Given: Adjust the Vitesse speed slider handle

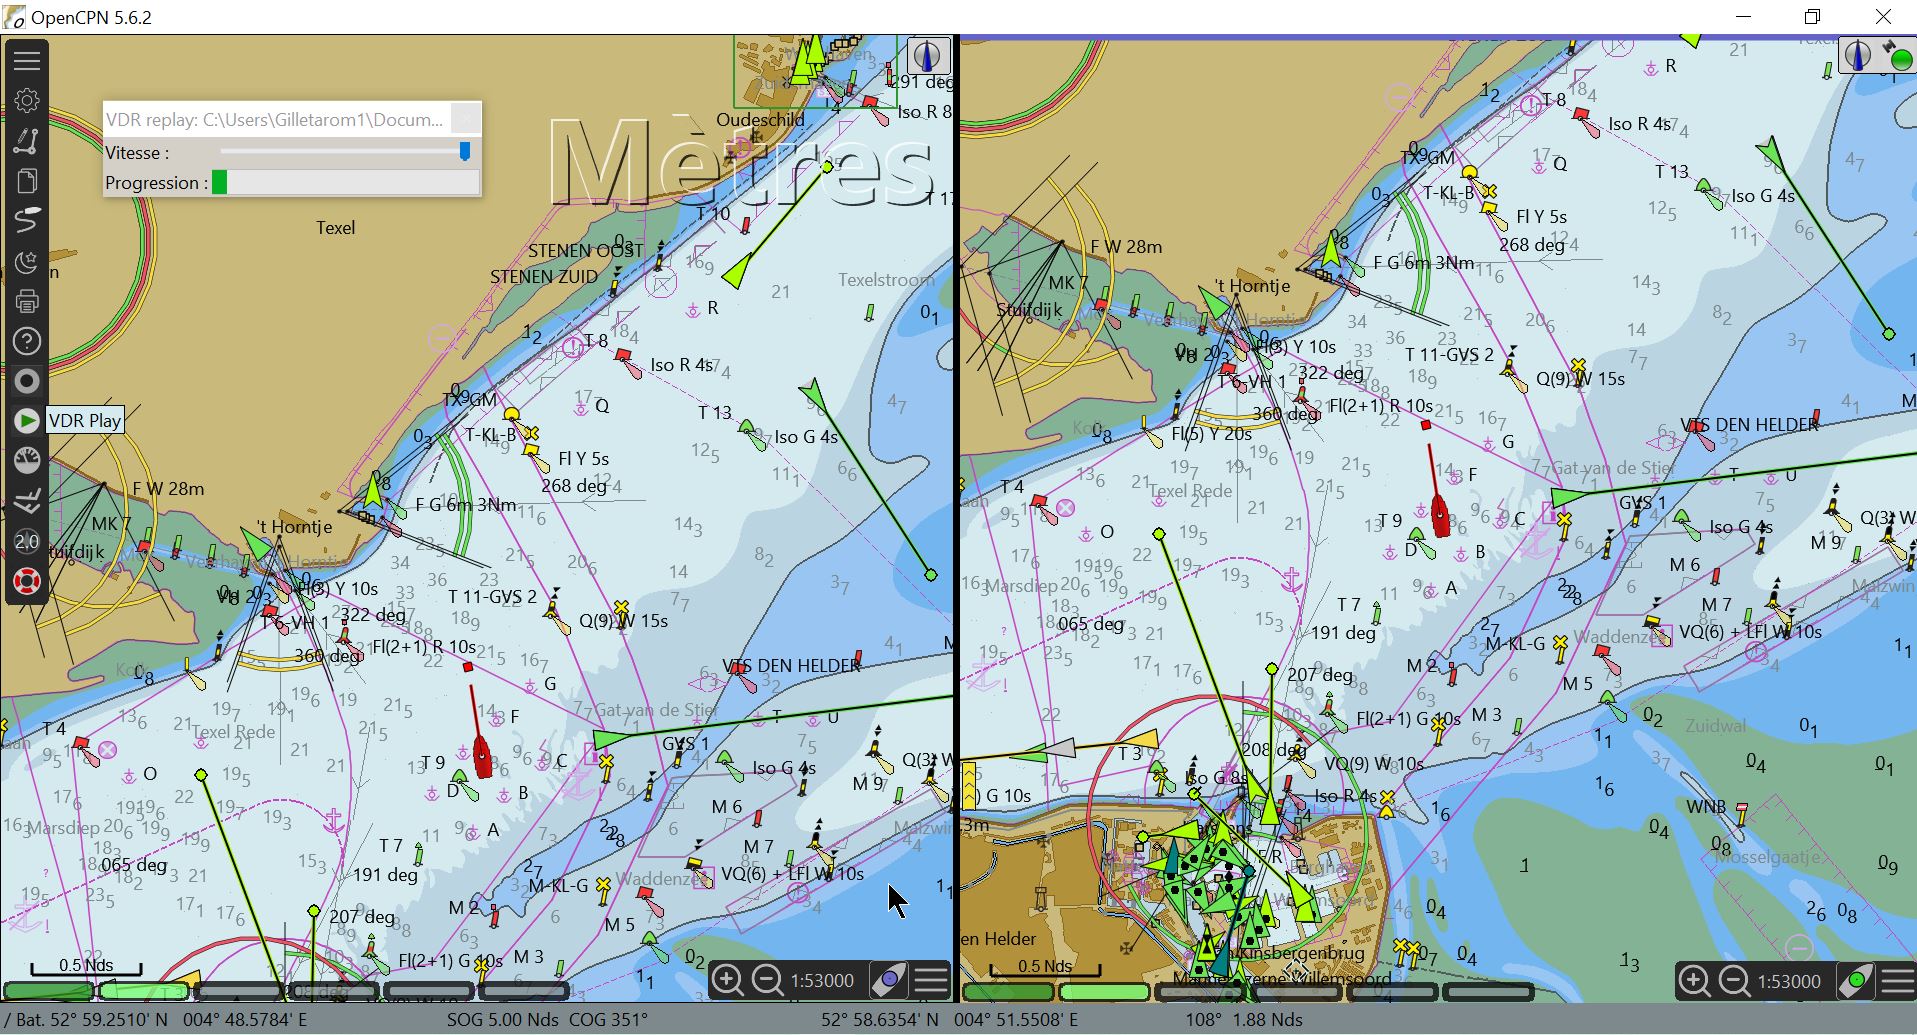Looking at the screenshot, I should [465, 151].
